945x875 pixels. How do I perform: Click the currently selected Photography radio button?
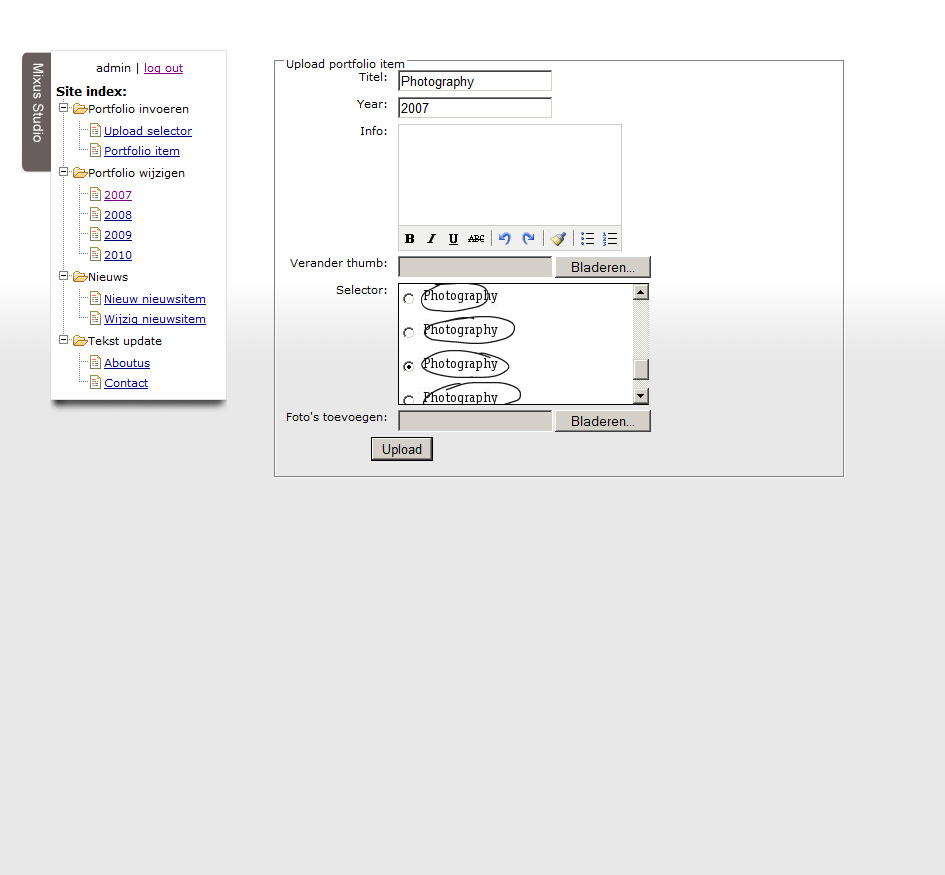[x=408, y=367]
